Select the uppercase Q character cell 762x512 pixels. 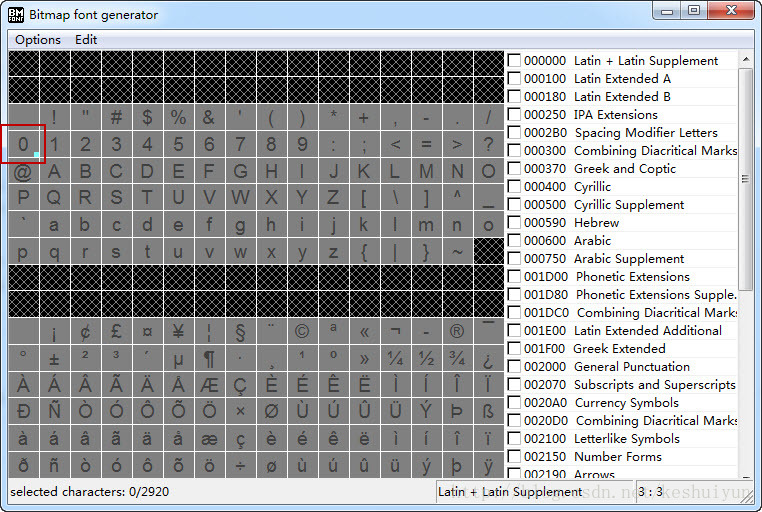[x=54, y=197]
